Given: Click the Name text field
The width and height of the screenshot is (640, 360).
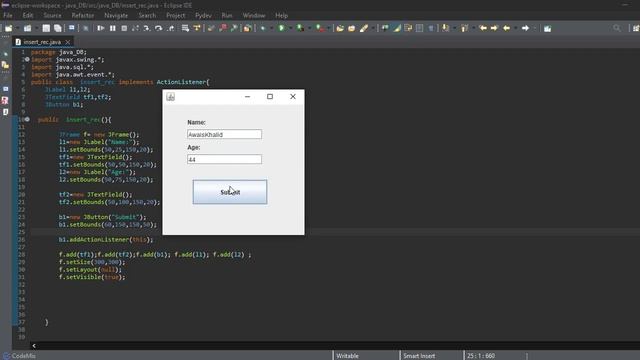Looking at the screenshot, I should click(224, 134).
